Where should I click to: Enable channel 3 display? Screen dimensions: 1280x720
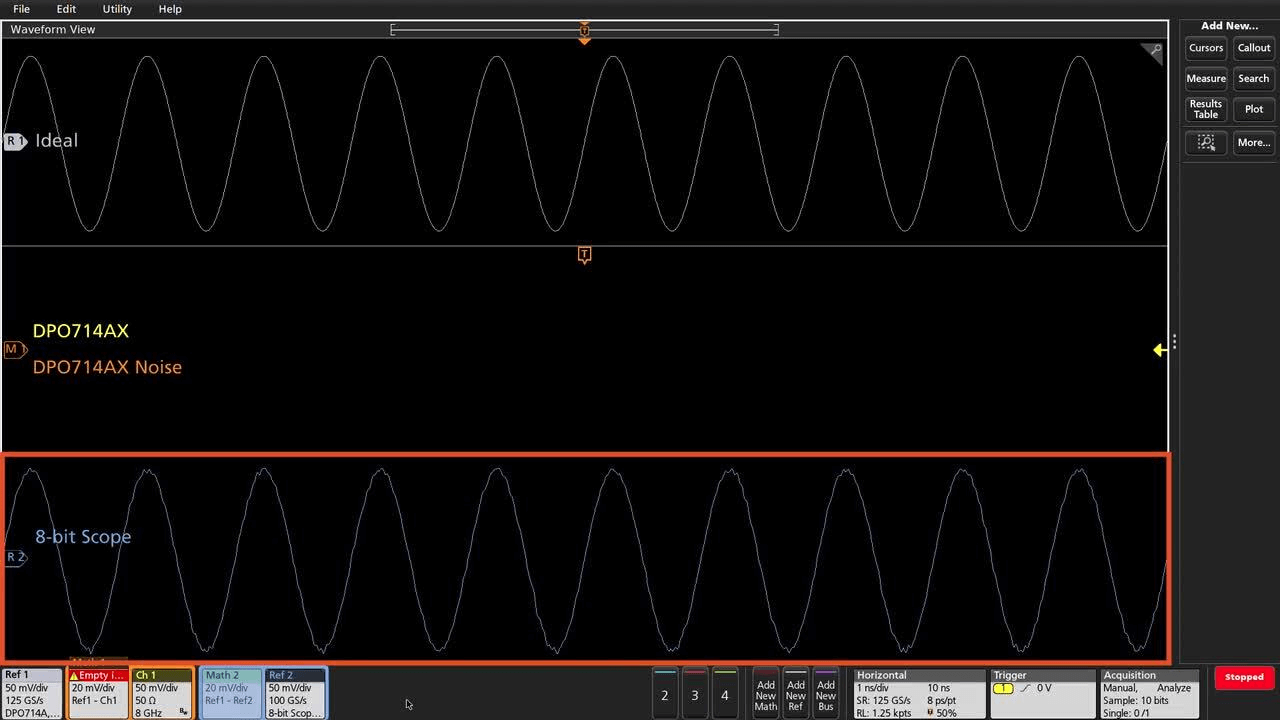pyautogui.click(x=694, y=694)
